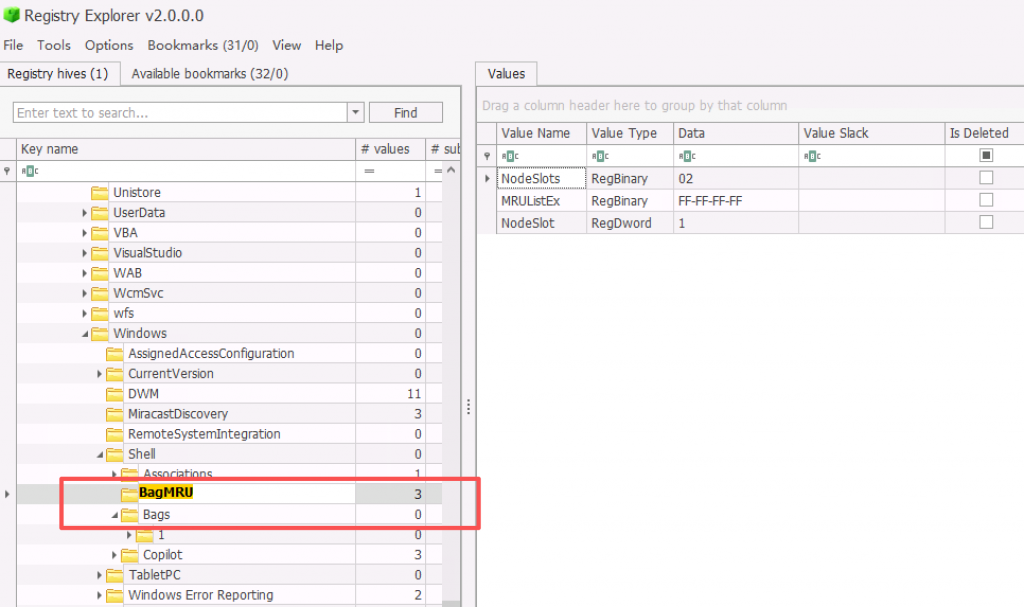This screenshot has width=1024, height=607.
Task: Click the Find button
Action: click(x=405, y=113)
